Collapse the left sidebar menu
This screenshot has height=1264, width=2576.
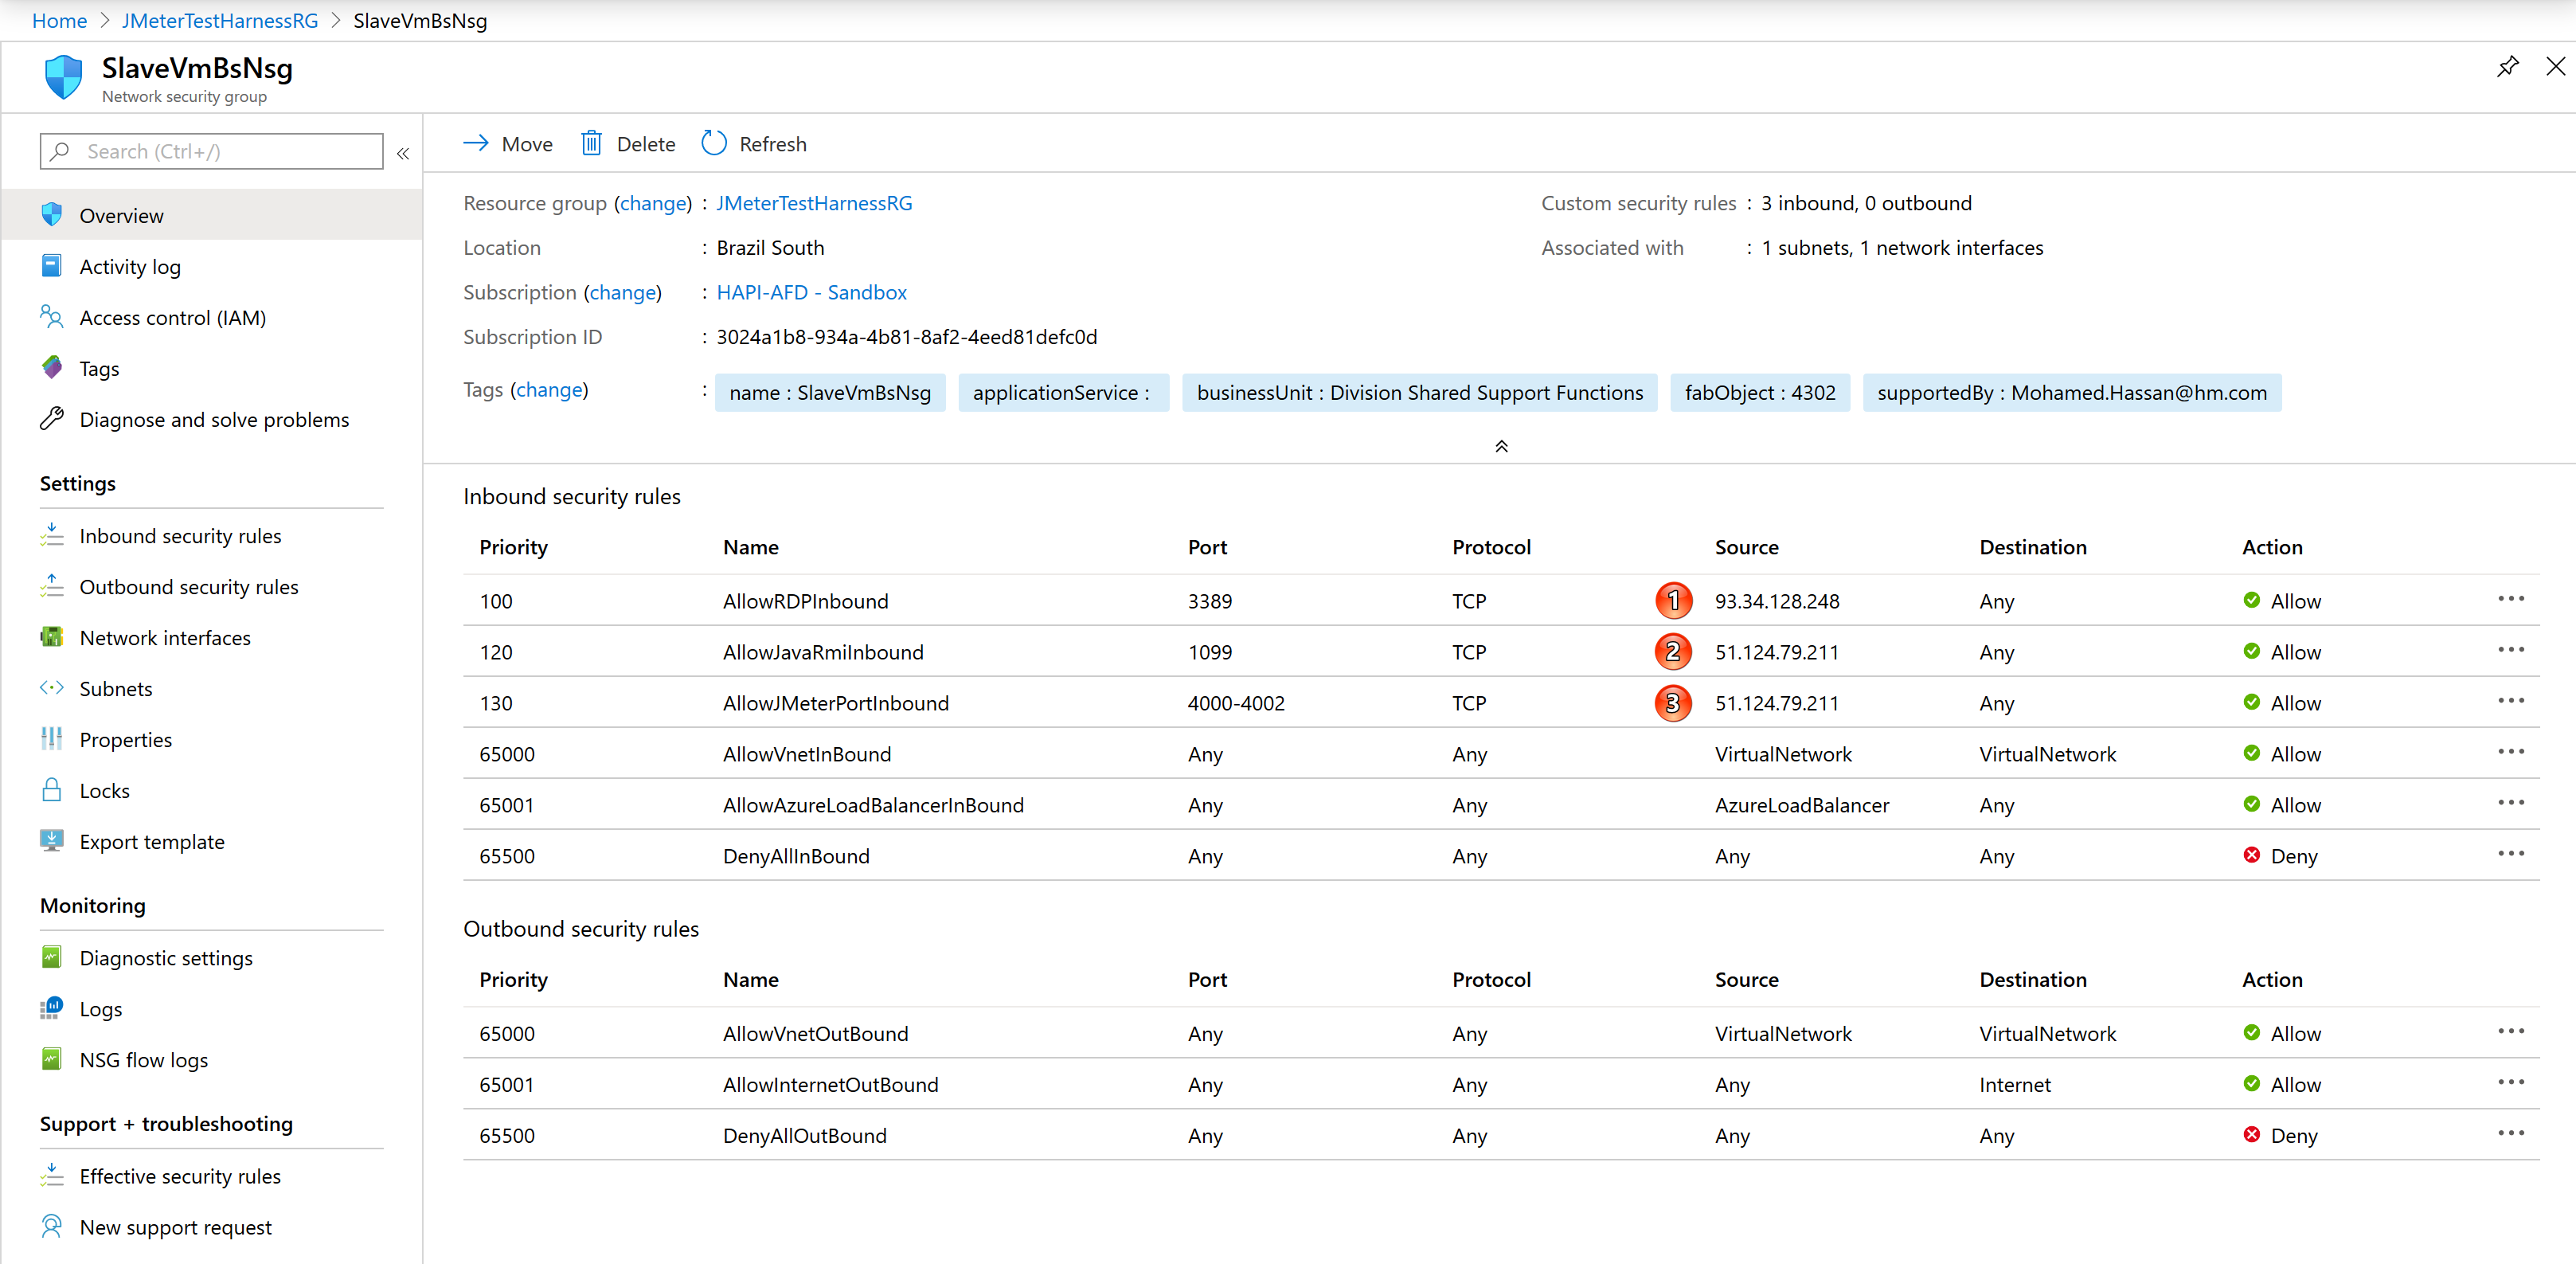click(403, 153)
